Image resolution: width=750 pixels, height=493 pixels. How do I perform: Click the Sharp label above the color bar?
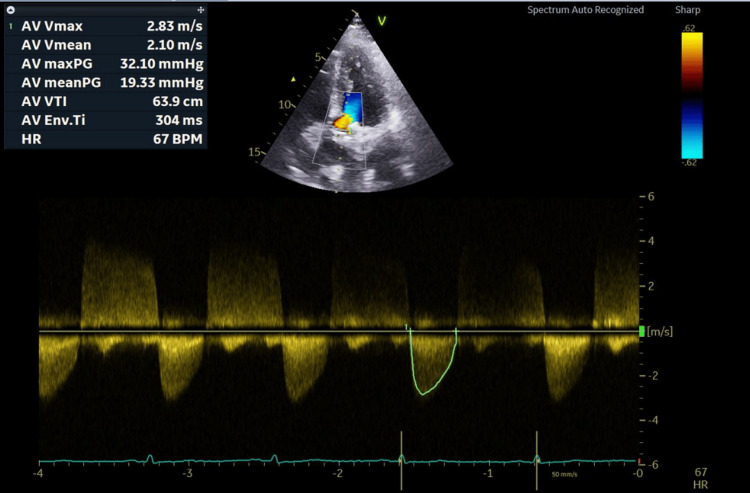click(687, 10)
